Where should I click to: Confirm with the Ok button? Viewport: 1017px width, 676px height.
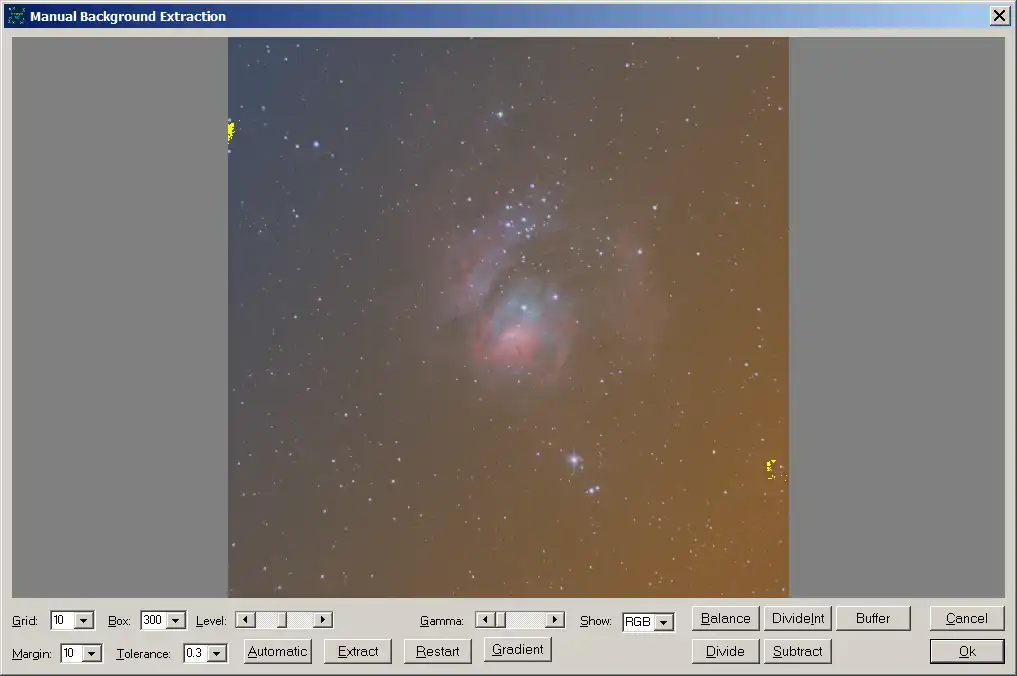[967, 651]
